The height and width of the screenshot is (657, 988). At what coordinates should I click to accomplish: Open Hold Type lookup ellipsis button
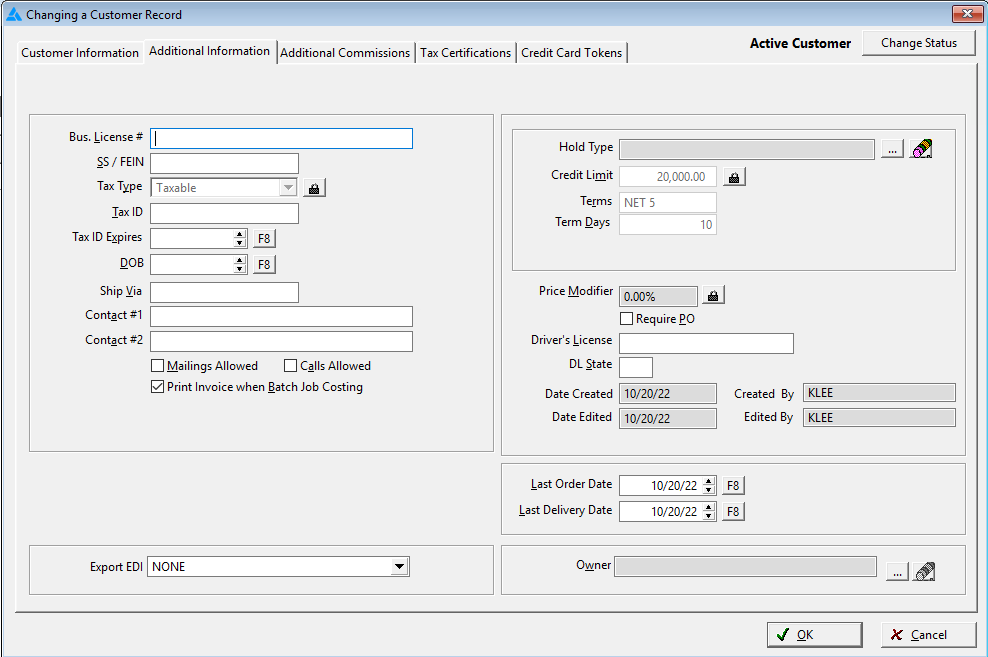892,149
